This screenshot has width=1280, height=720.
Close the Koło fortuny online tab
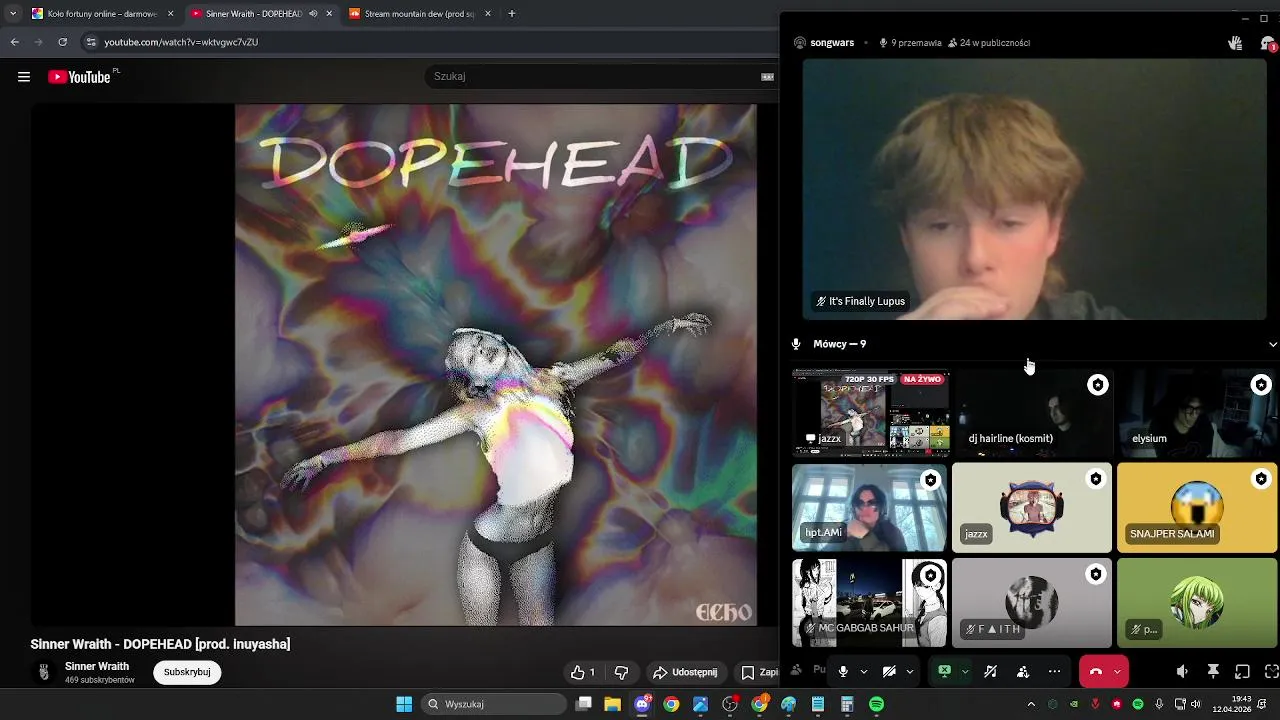170,14
